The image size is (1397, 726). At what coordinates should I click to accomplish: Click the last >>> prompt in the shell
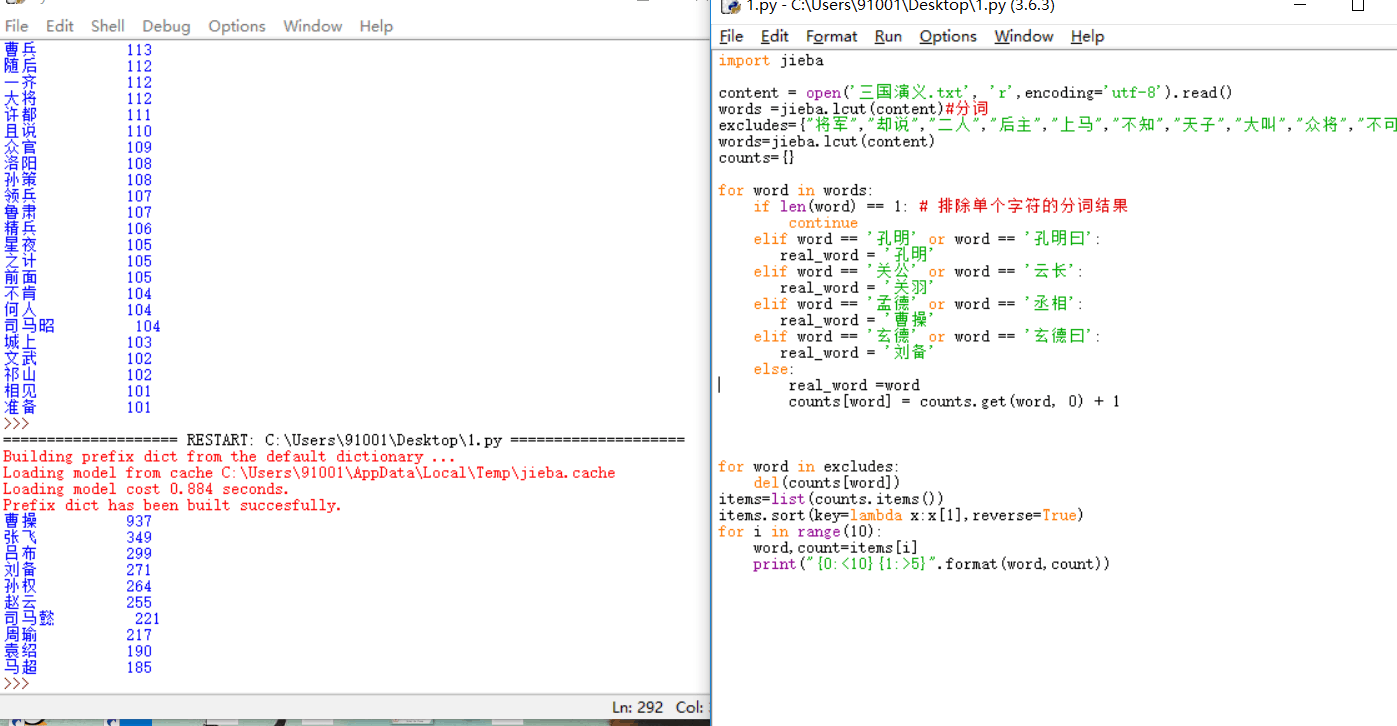[16, 684]
